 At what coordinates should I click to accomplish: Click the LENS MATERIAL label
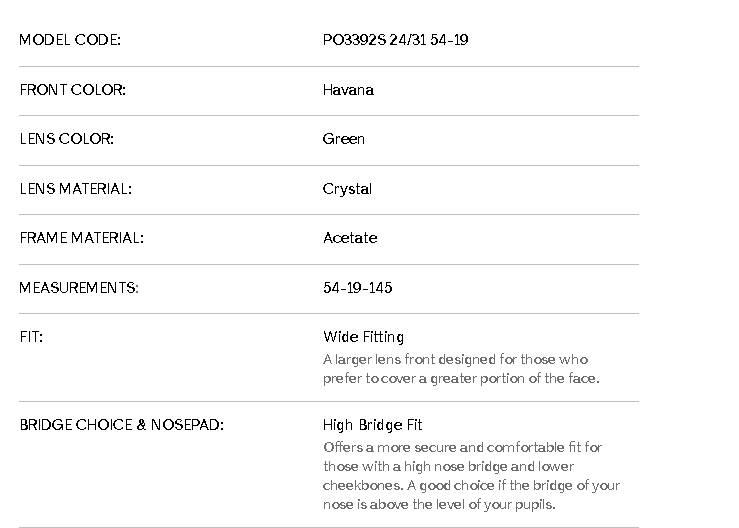pyautogui.click(x=75, y=189)
